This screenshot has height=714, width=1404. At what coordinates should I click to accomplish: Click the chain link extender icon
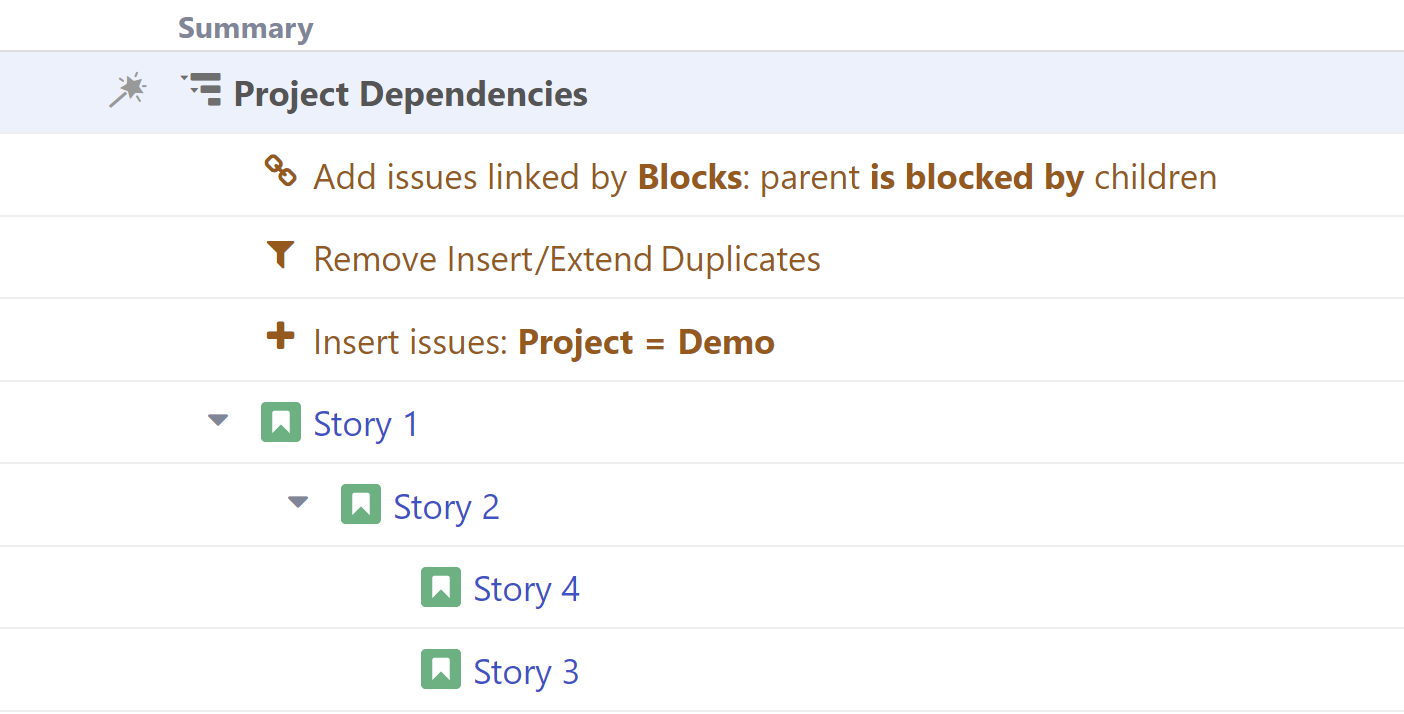pos(280,172)
